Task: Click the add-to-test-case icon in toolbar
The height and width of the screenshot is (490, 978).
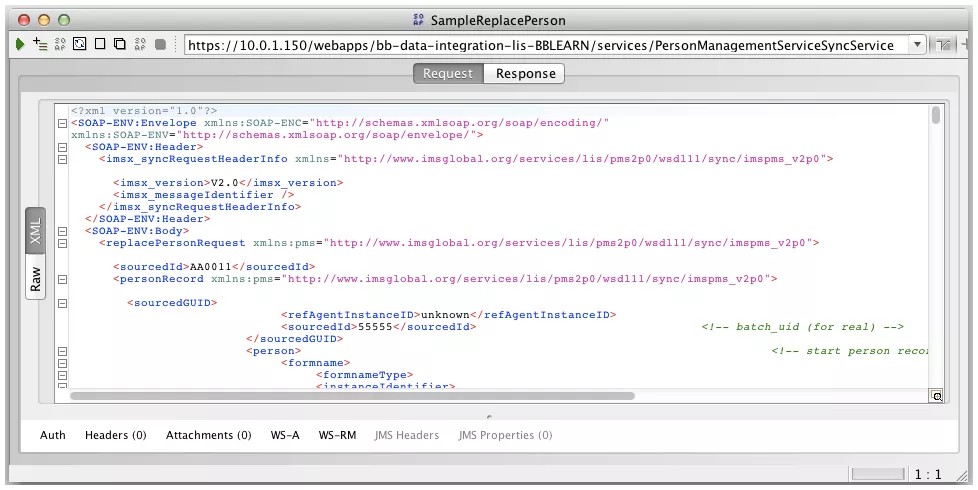Action: pos(40,45)
